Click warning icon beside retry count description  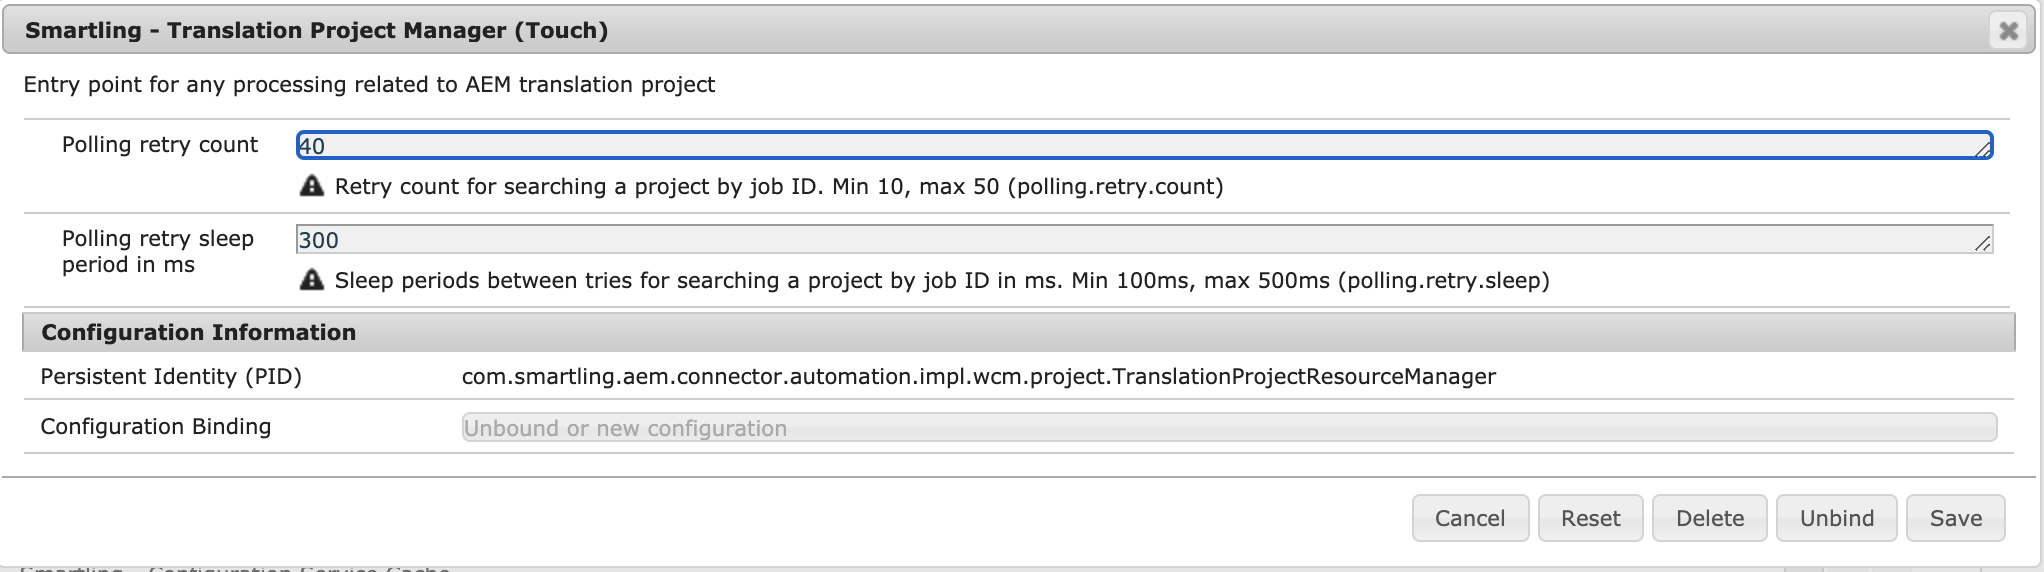click(x=312, y=186)
